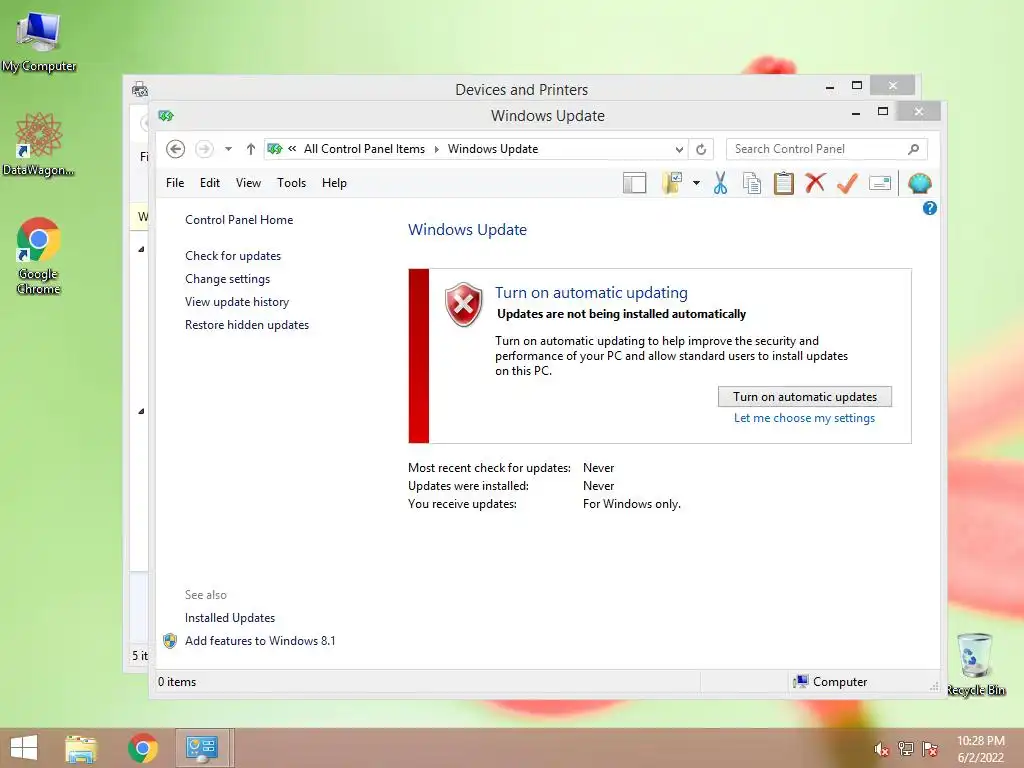1024x768 pixels.
Task: Open My Computer desktop icon
Action: pyautogui.click(x=39, y=42)
